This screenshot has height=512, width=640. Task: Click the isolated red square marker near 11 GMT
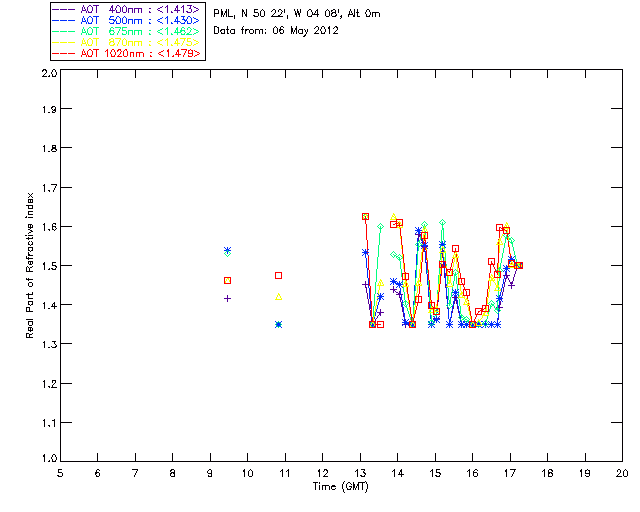coord(278,276)
